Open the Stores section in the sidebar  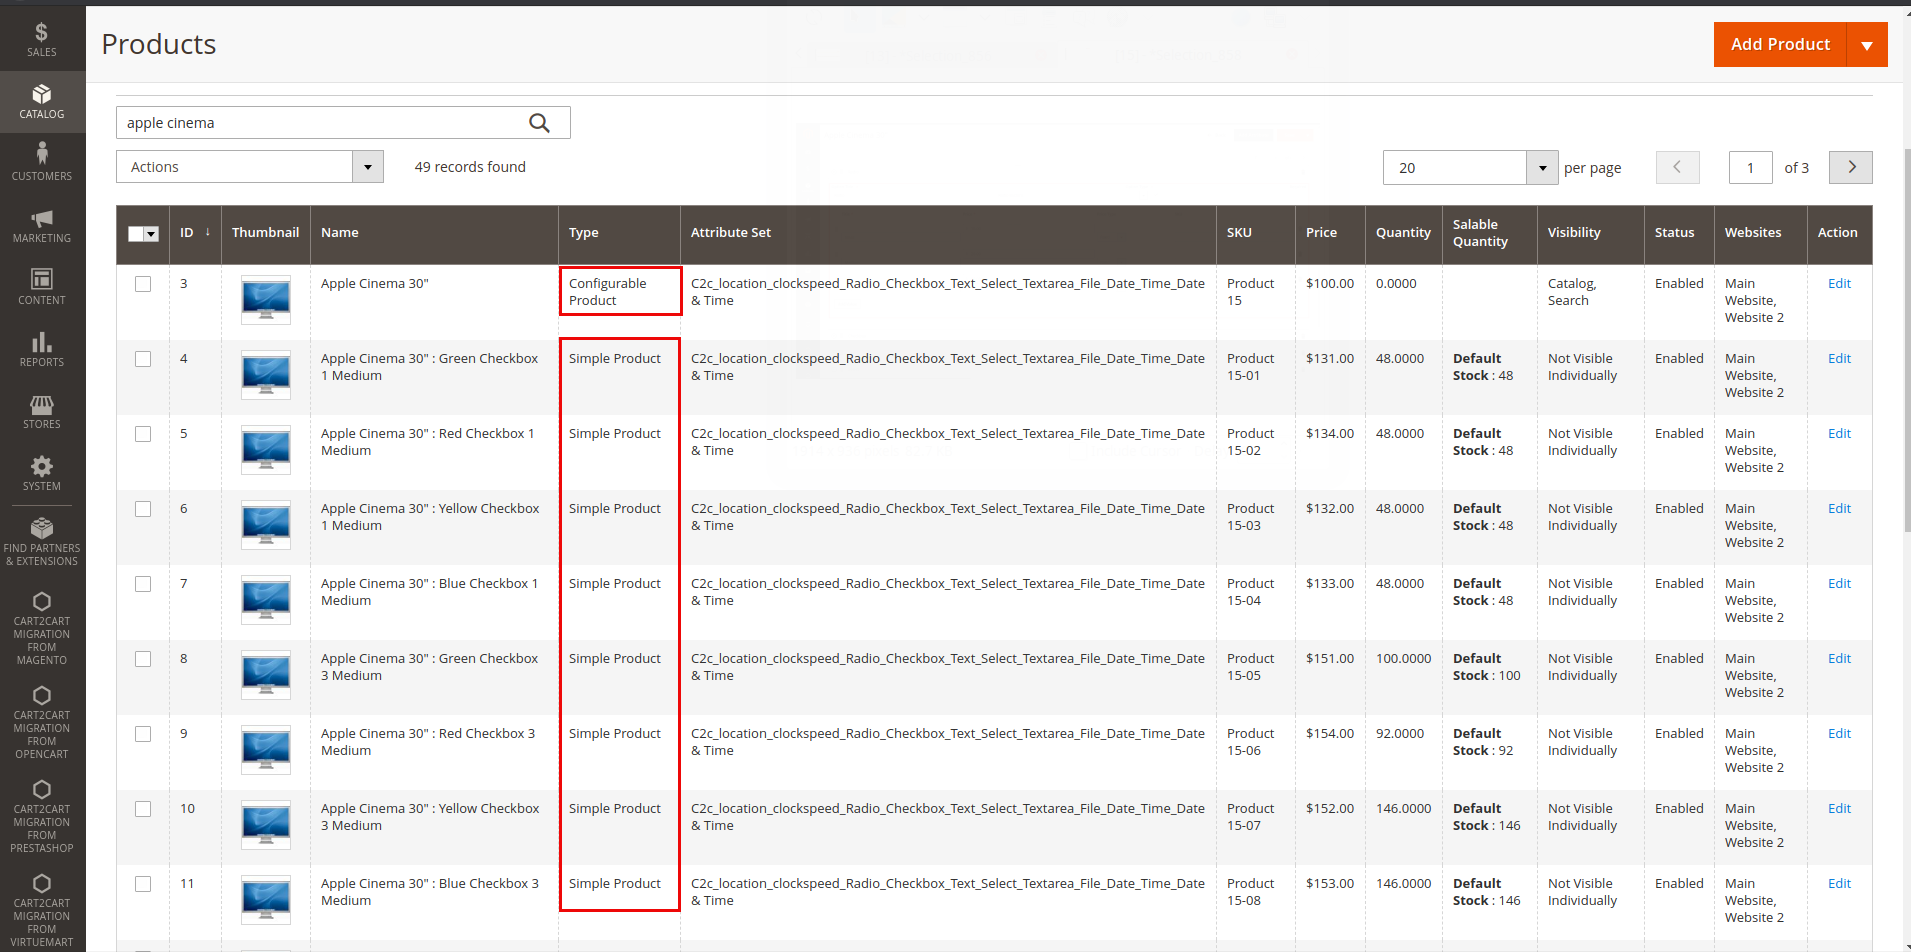point(42,411)
